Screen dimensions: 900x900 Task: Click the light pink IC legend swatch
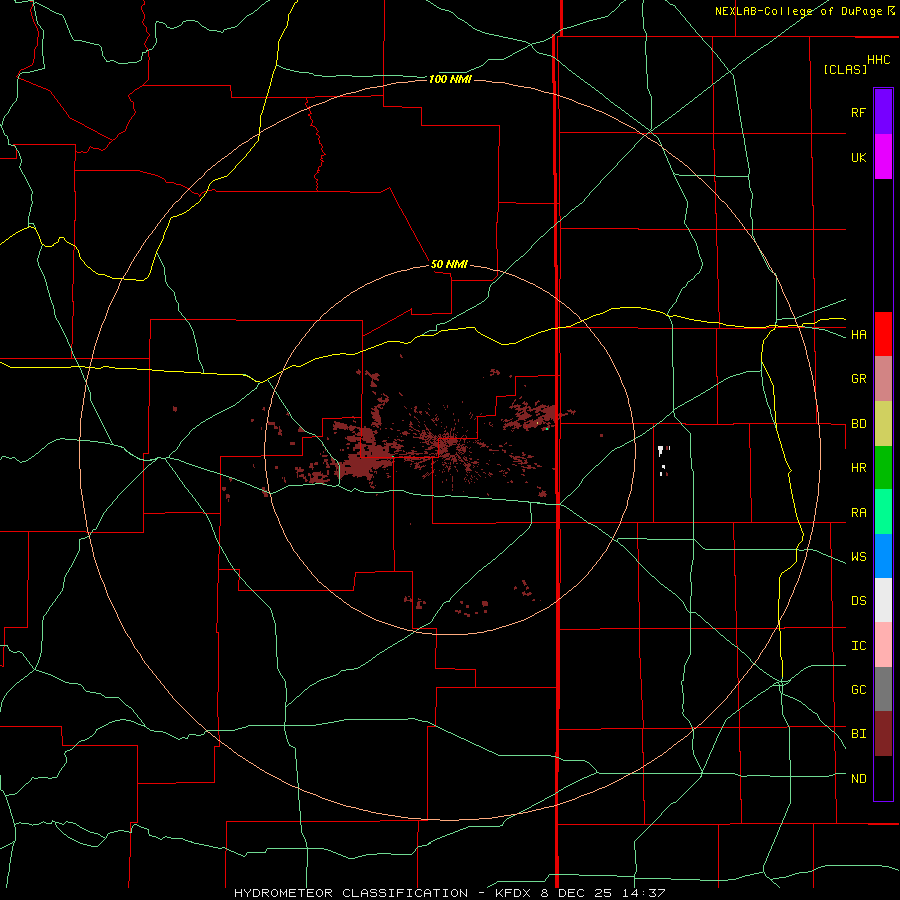coord(883,645)
